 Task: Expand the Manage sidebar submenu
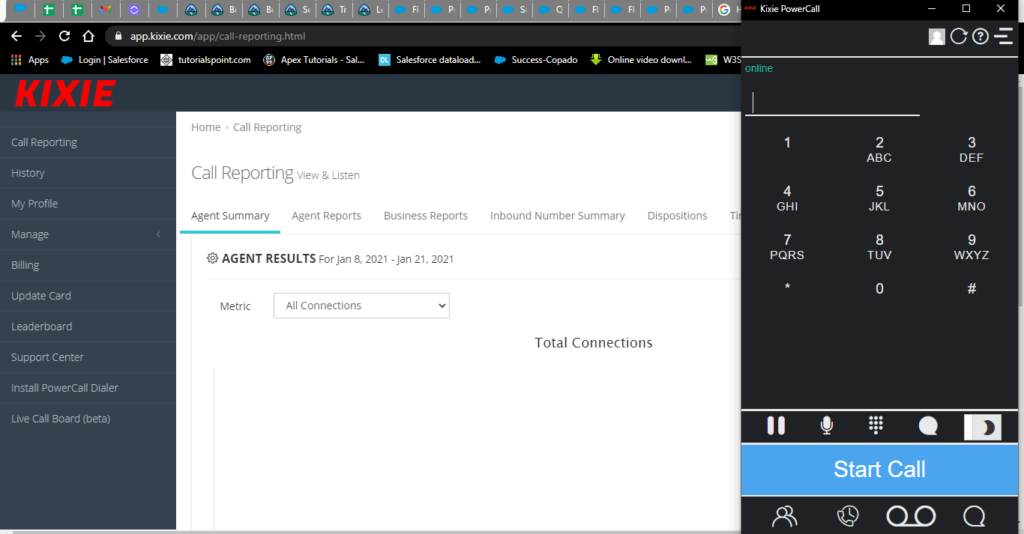click(88, 234)
